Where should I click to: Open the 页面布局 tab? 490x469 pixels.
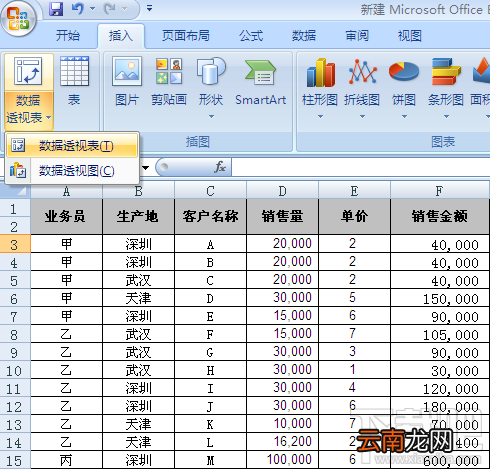click(x=186, y=36)
